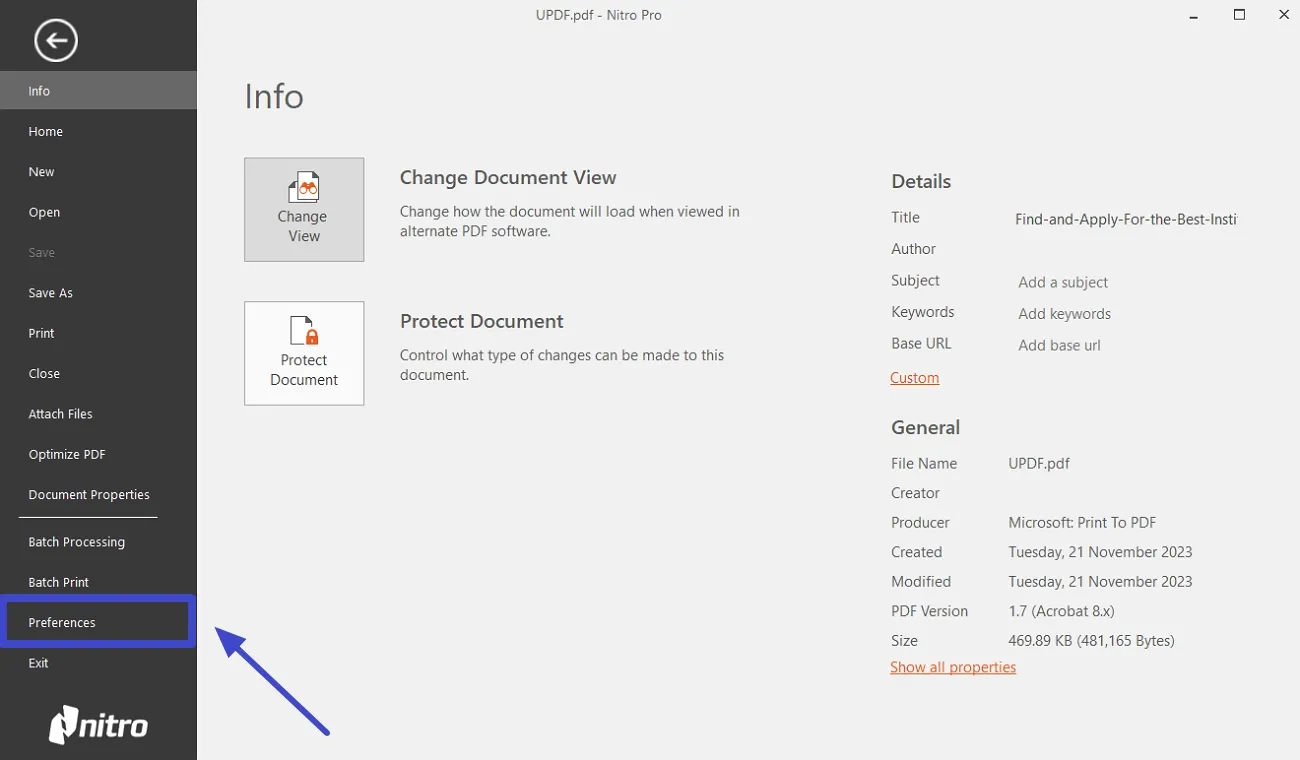This screenshot has width=1300, height=760.
Task: Open Optimize PDF from the sidebar
Action: (67, 454)
